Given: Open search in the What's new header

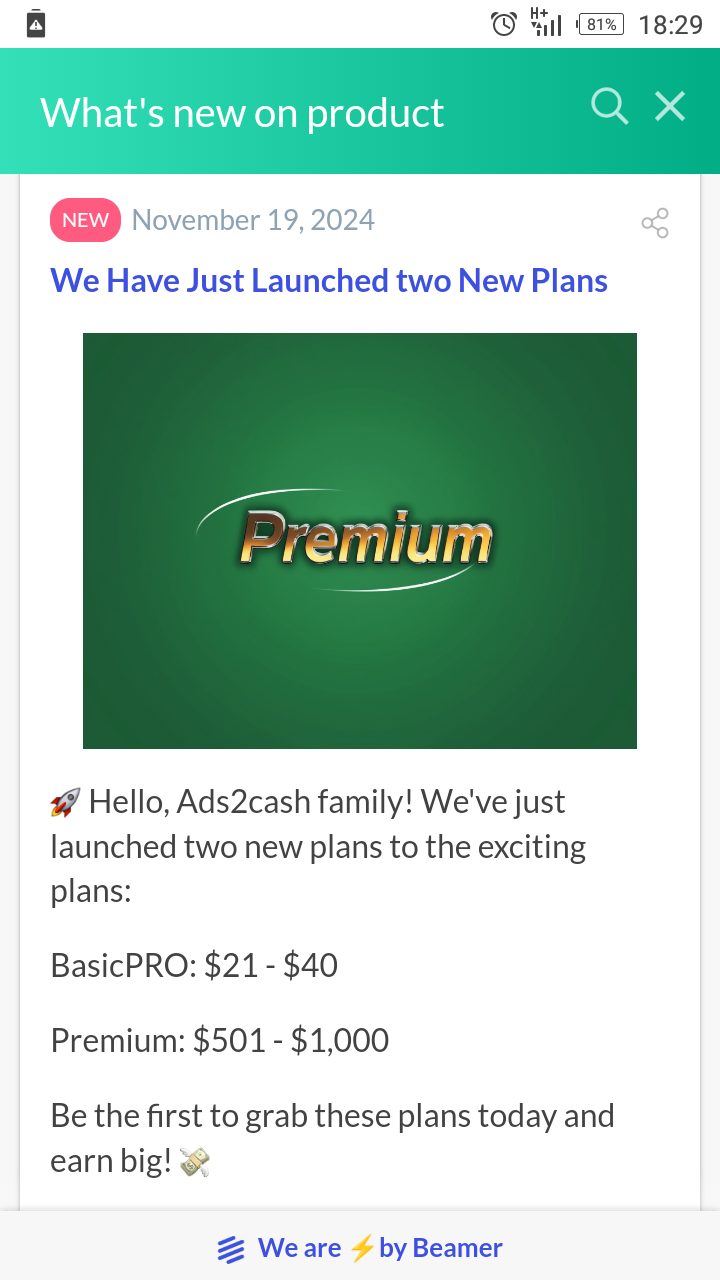Looking at the screenshot, I should click(x=609, y=106).
